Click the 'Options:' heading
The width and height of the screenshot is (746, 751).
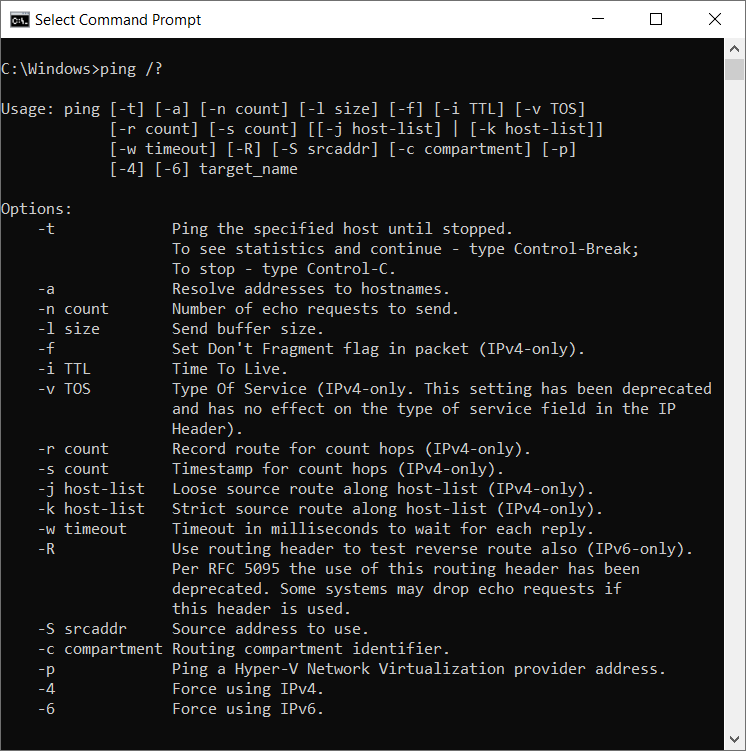coord(36,209)
